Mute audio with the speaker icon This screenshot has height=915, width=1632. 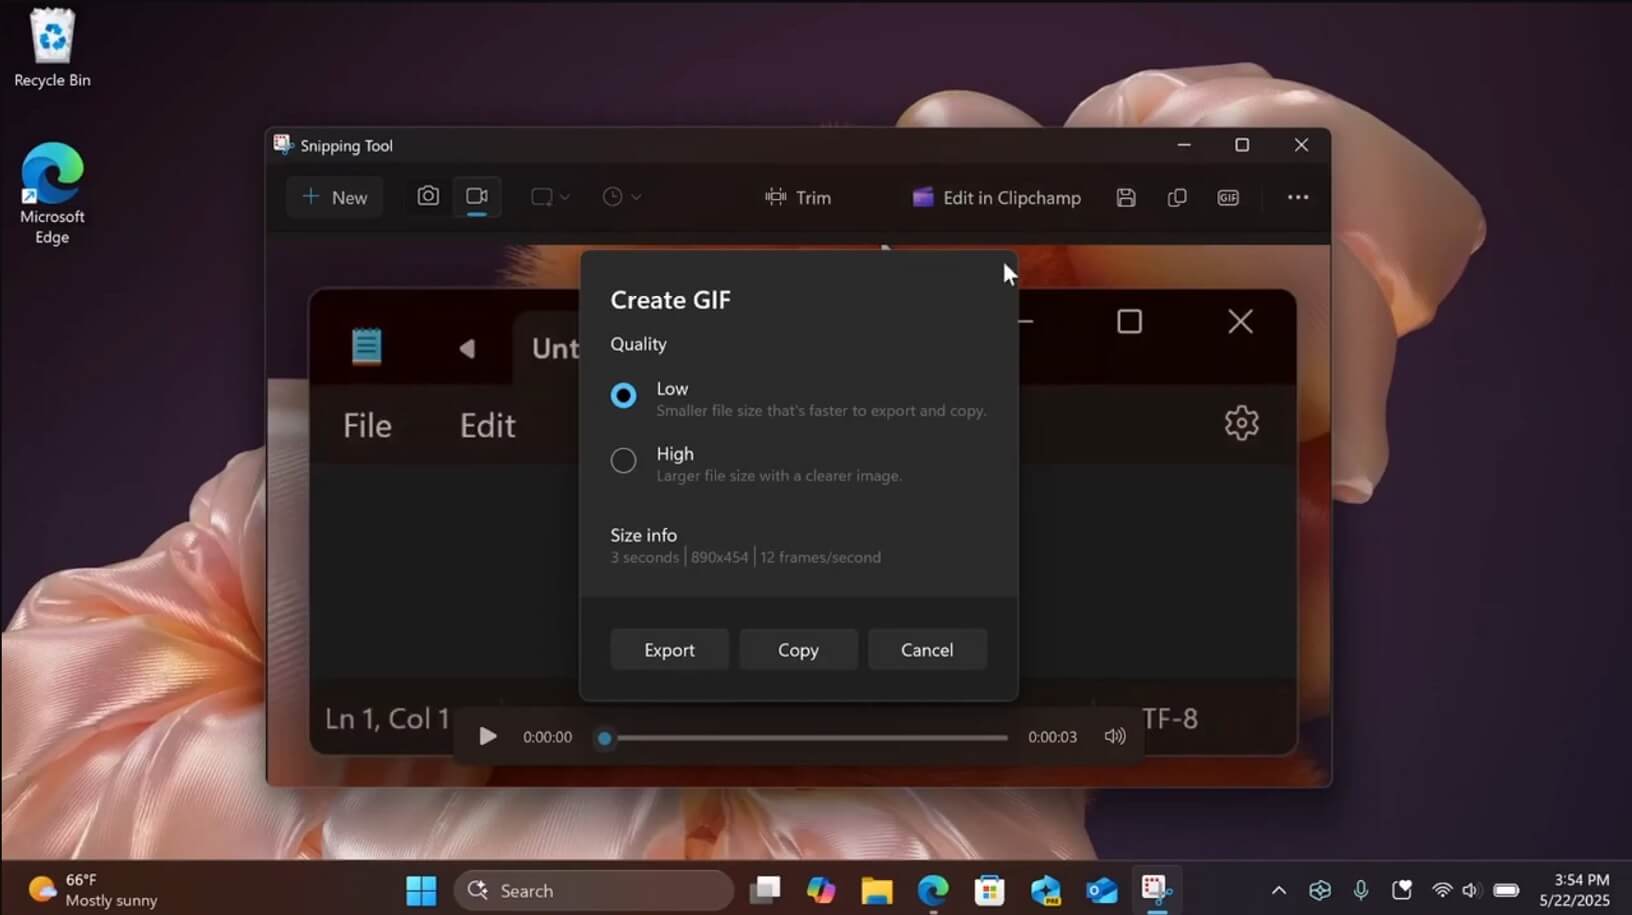[1113, 737]
